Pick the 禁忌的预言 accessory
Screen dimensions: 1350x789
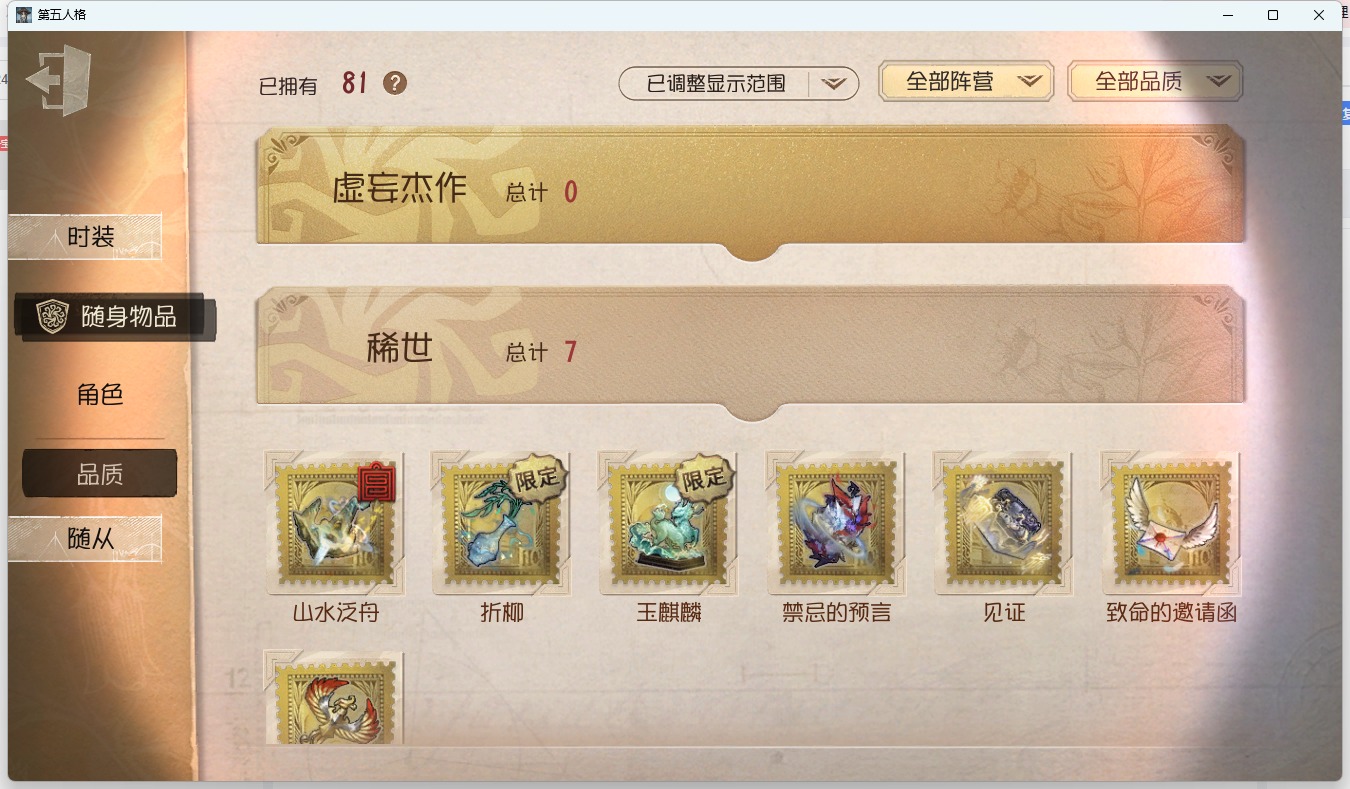coord(836,523)
